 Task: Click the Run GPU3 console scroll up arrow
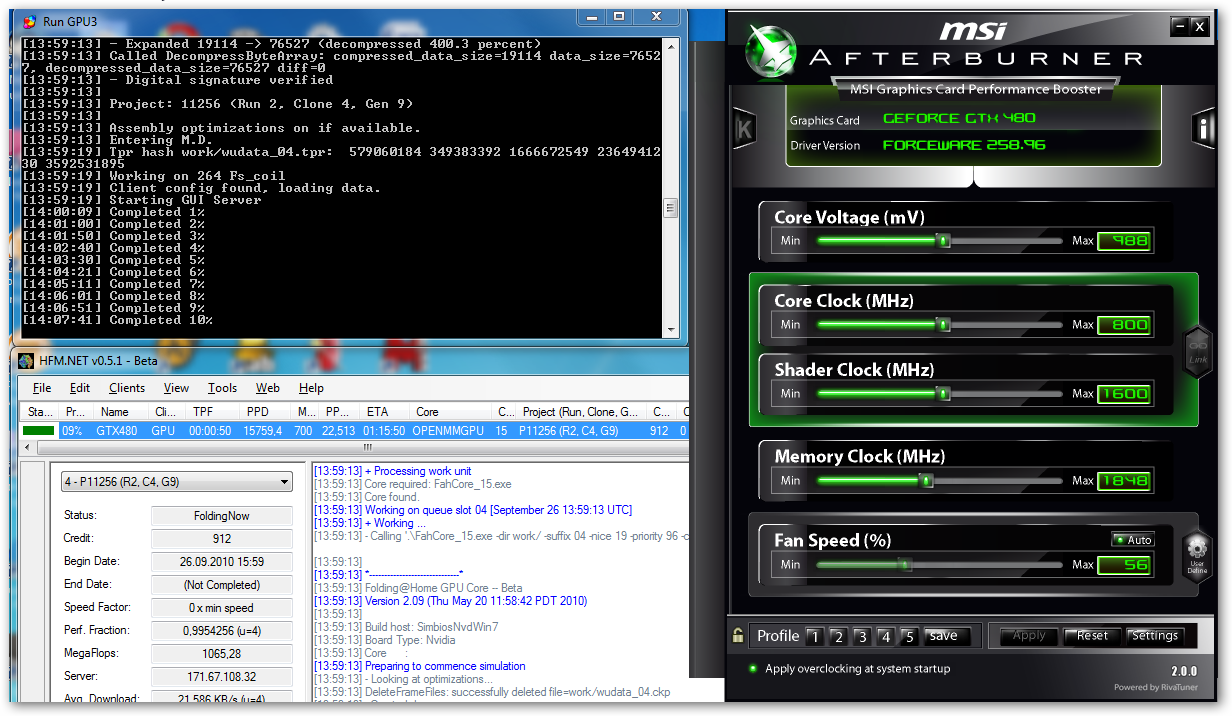coord(671,45)
